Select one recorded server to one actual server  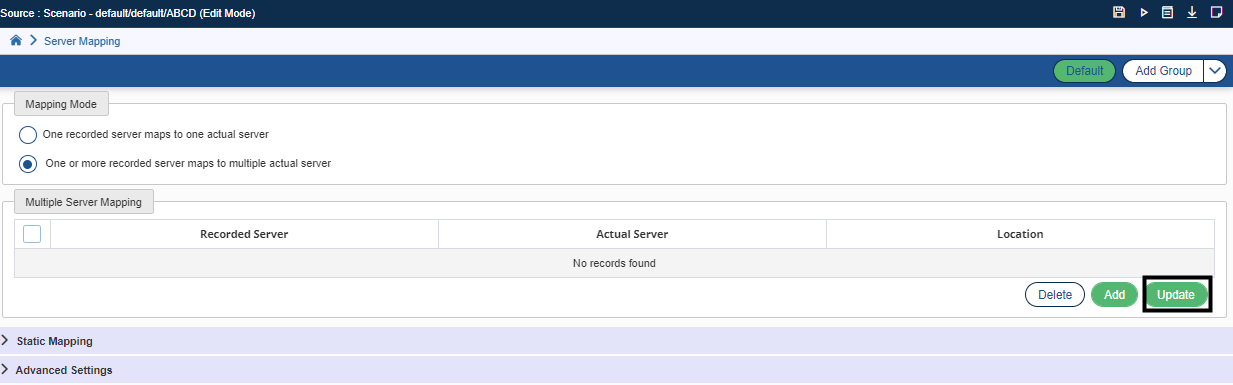pos(28,135)
